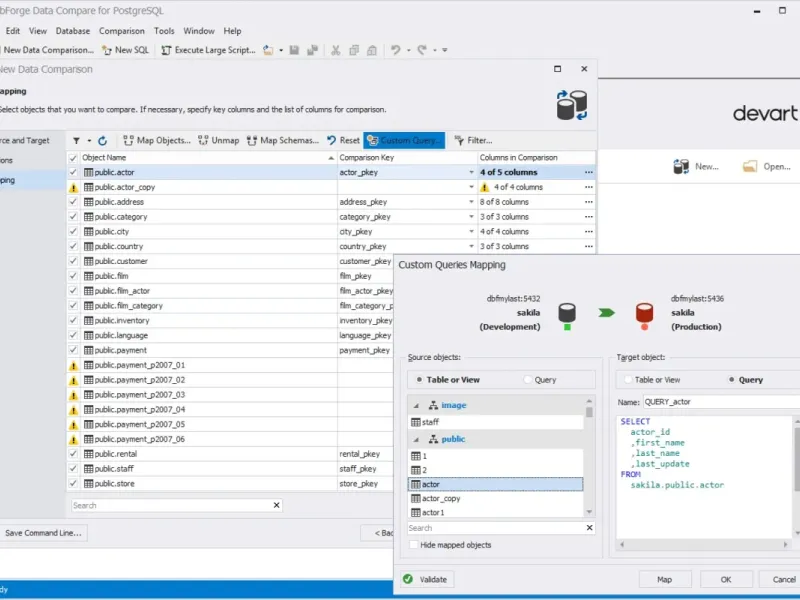Select Table or View radio under Target object

[x=628, y=380]
